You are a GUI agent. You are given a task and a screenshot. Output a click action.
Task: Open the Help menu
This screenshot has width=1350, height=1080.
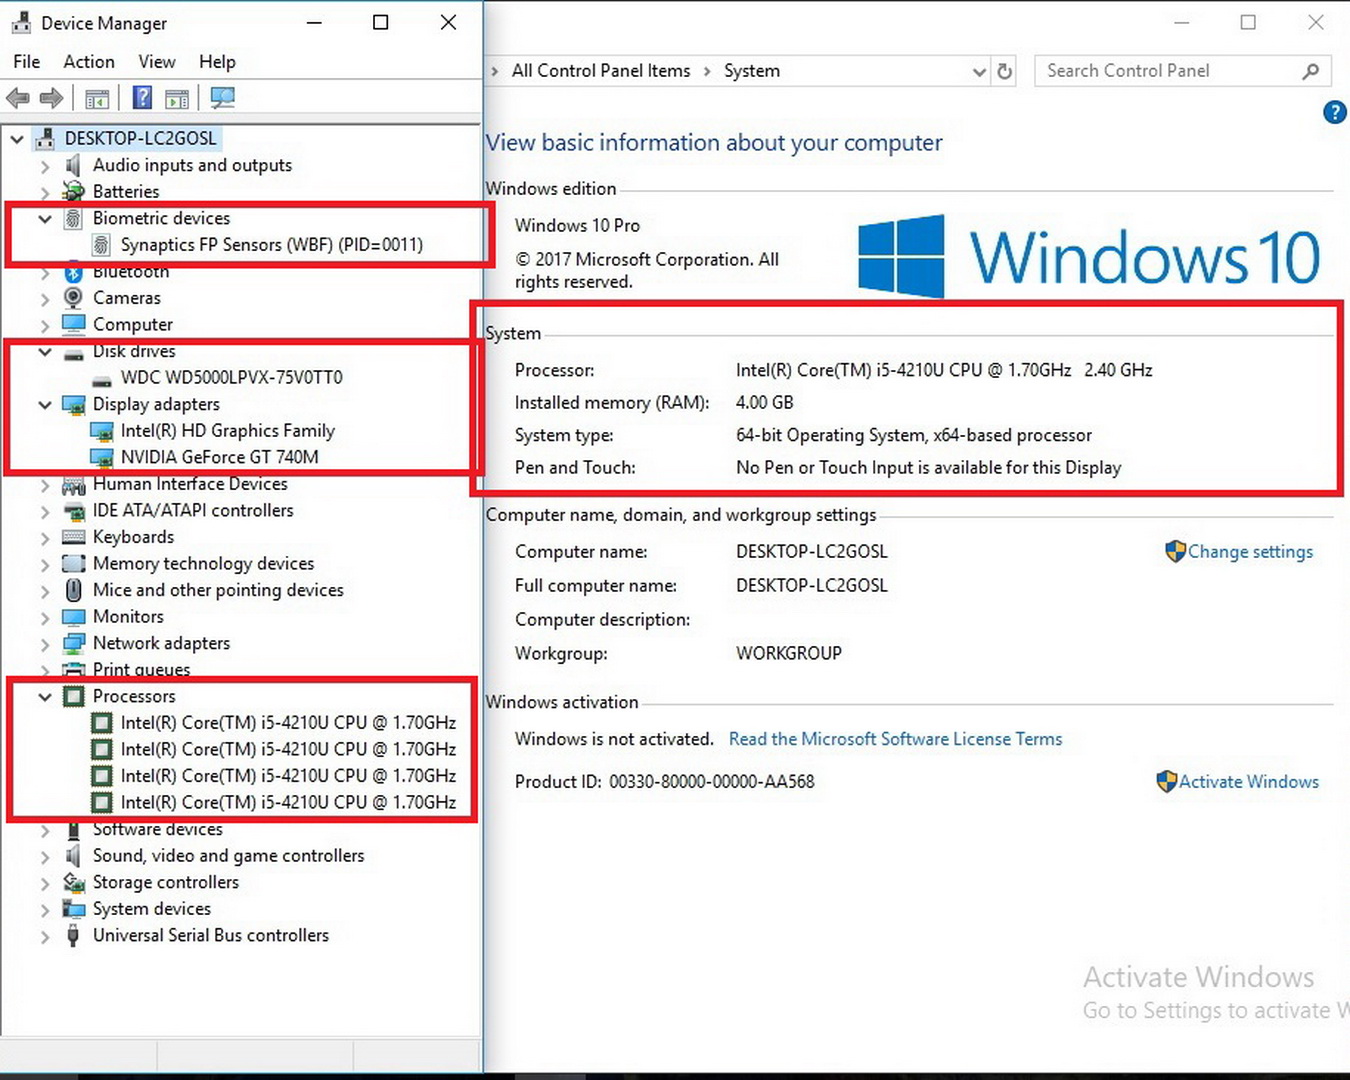[217, 62]
